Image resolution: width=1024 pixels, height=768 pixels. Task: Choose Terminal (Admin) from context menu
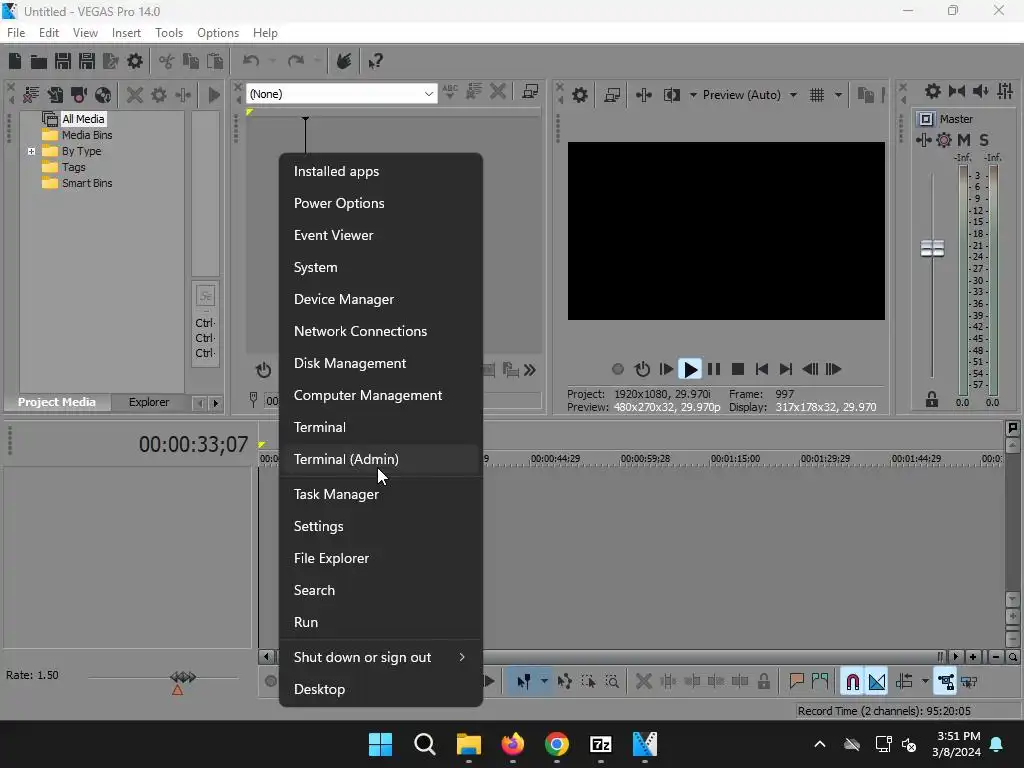[381, 460]
